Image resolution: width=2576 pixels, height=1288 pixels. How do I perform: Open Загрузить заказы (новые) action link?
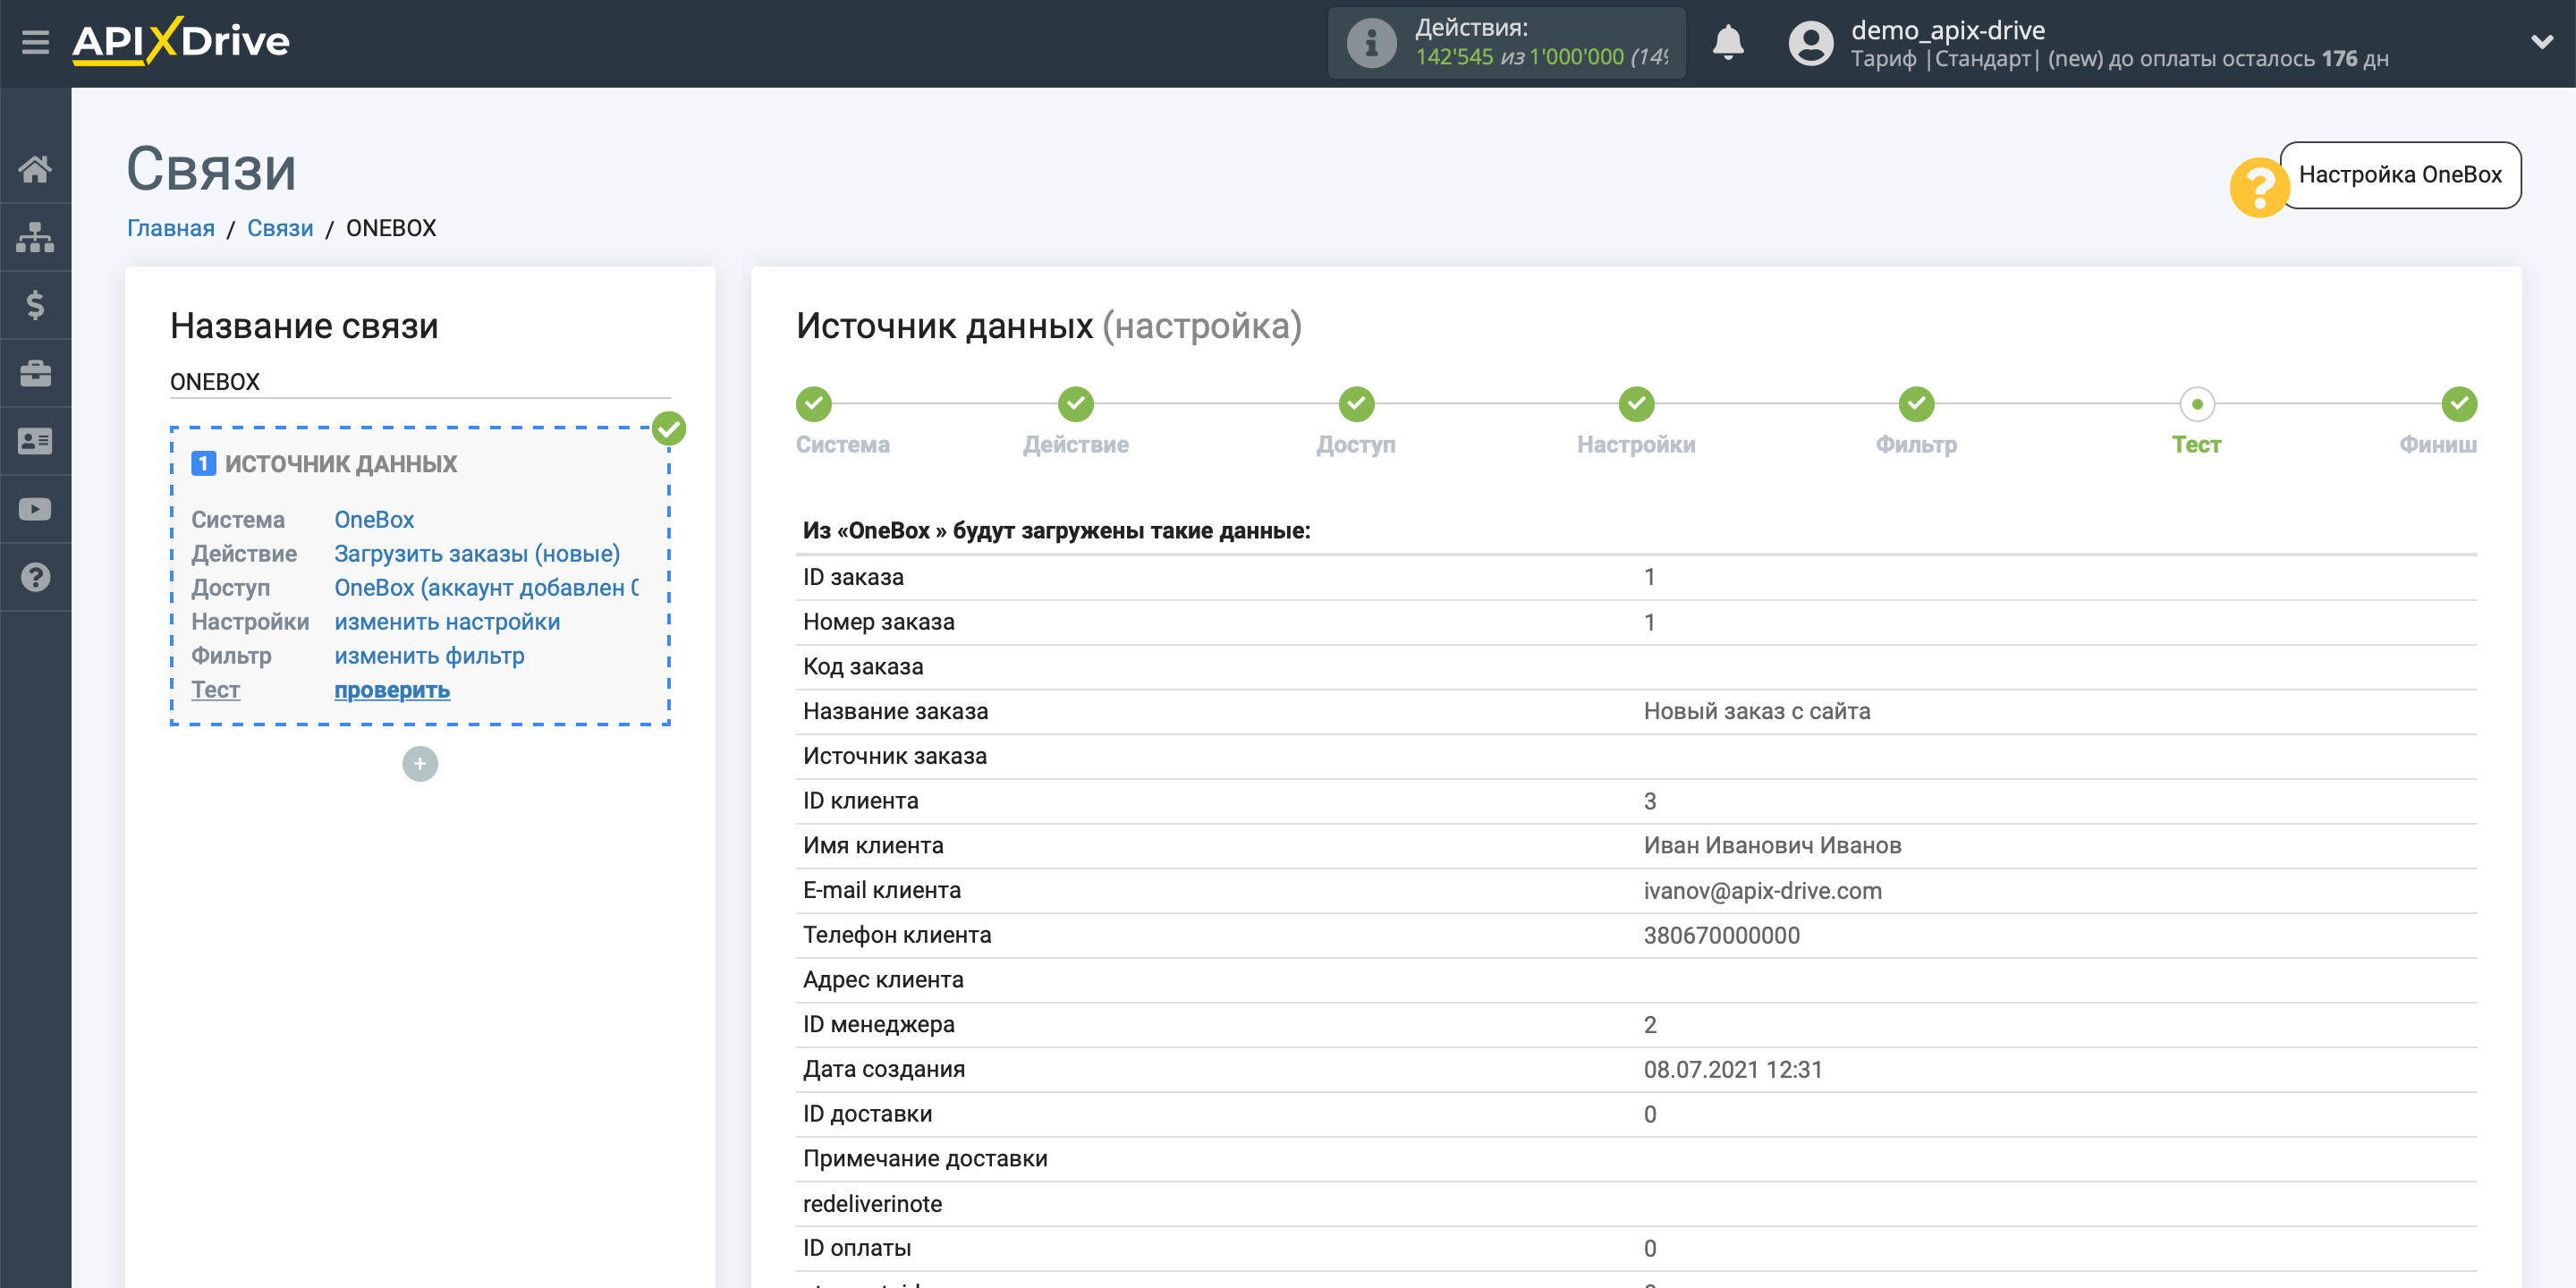tap(477, 553)
